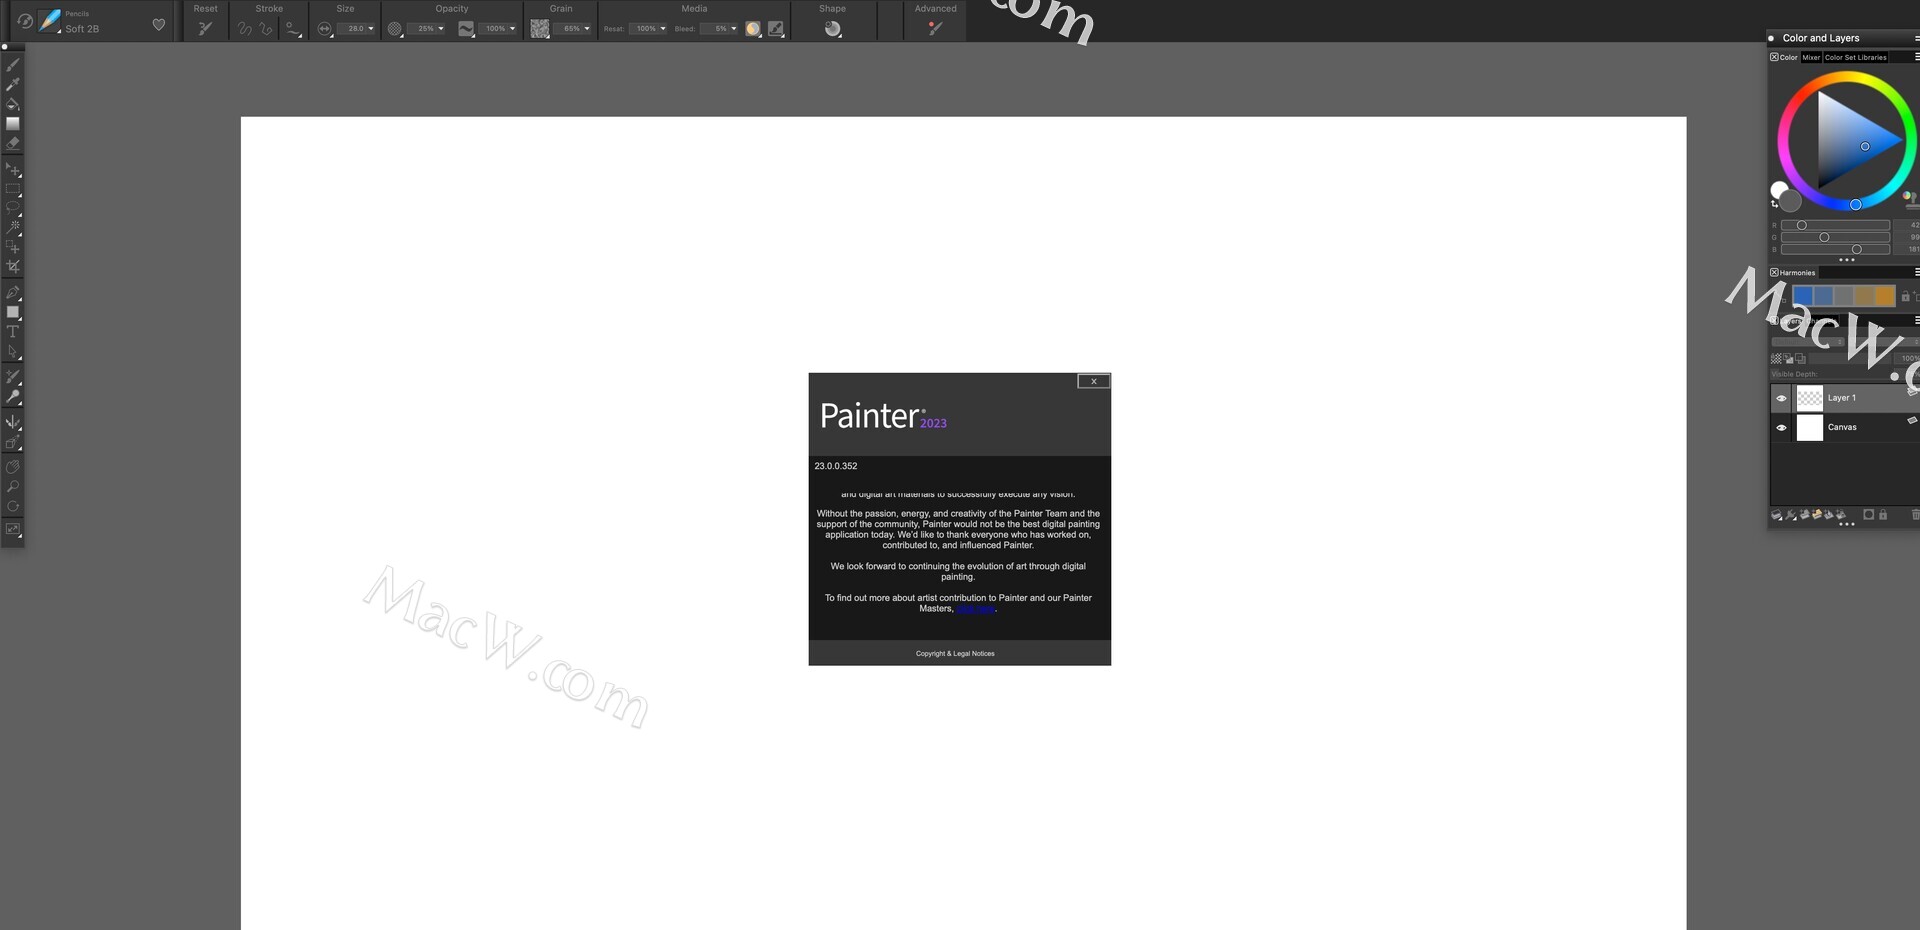Open the align-to-path stroke flyout
The width and height of the screenshot is (1920, 930).
point(292,29)
